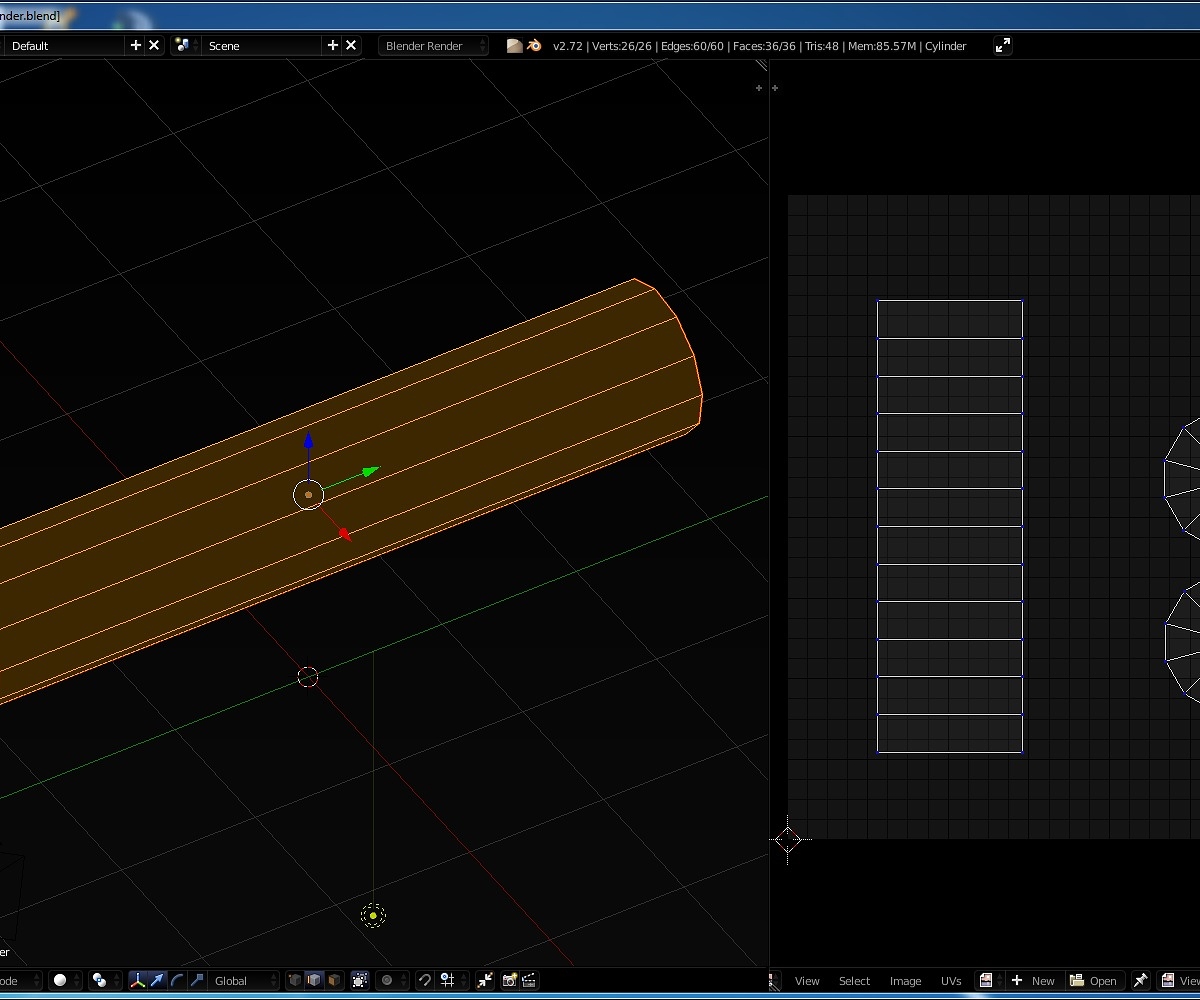Click the Default screen layout name field
Viewport: 1200px width, 1000px height.
tap(65, 46)
